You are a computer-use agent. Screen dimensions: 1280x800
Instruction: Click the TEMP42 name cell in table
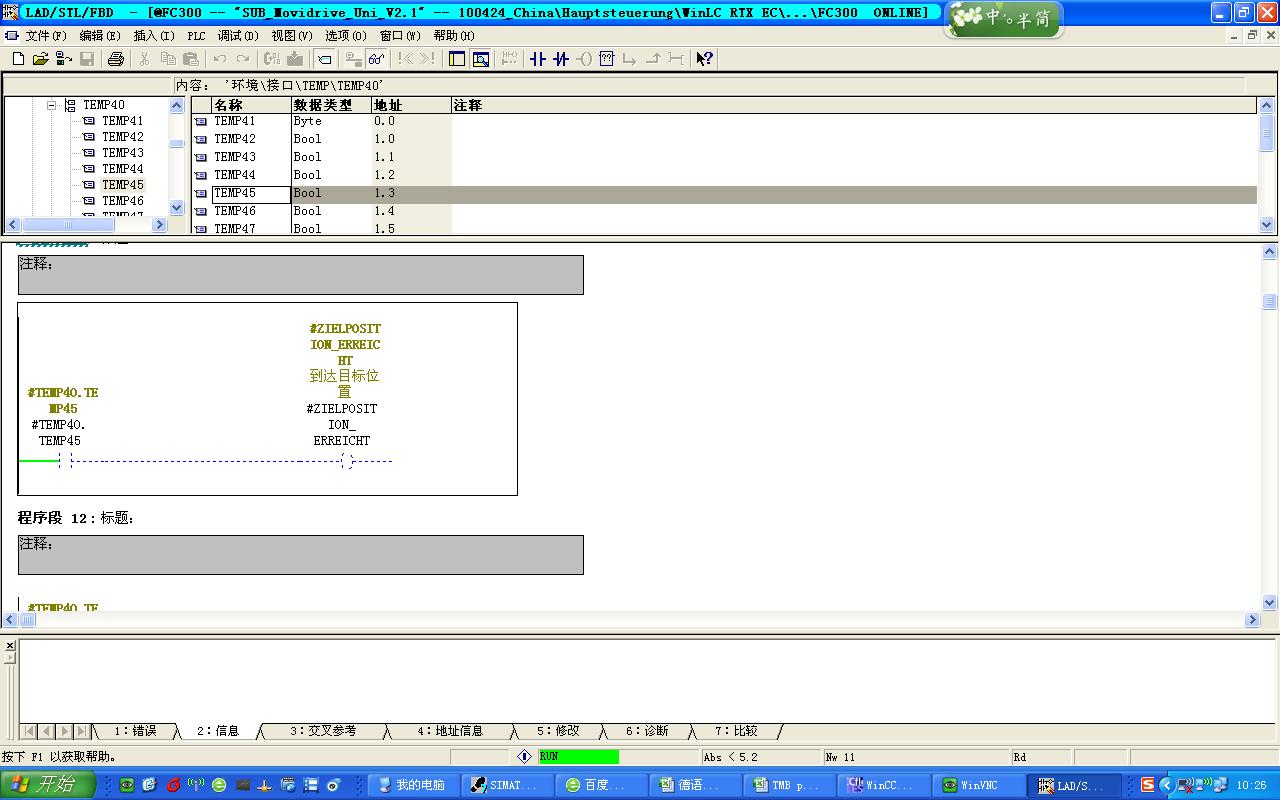pos(251,139)
